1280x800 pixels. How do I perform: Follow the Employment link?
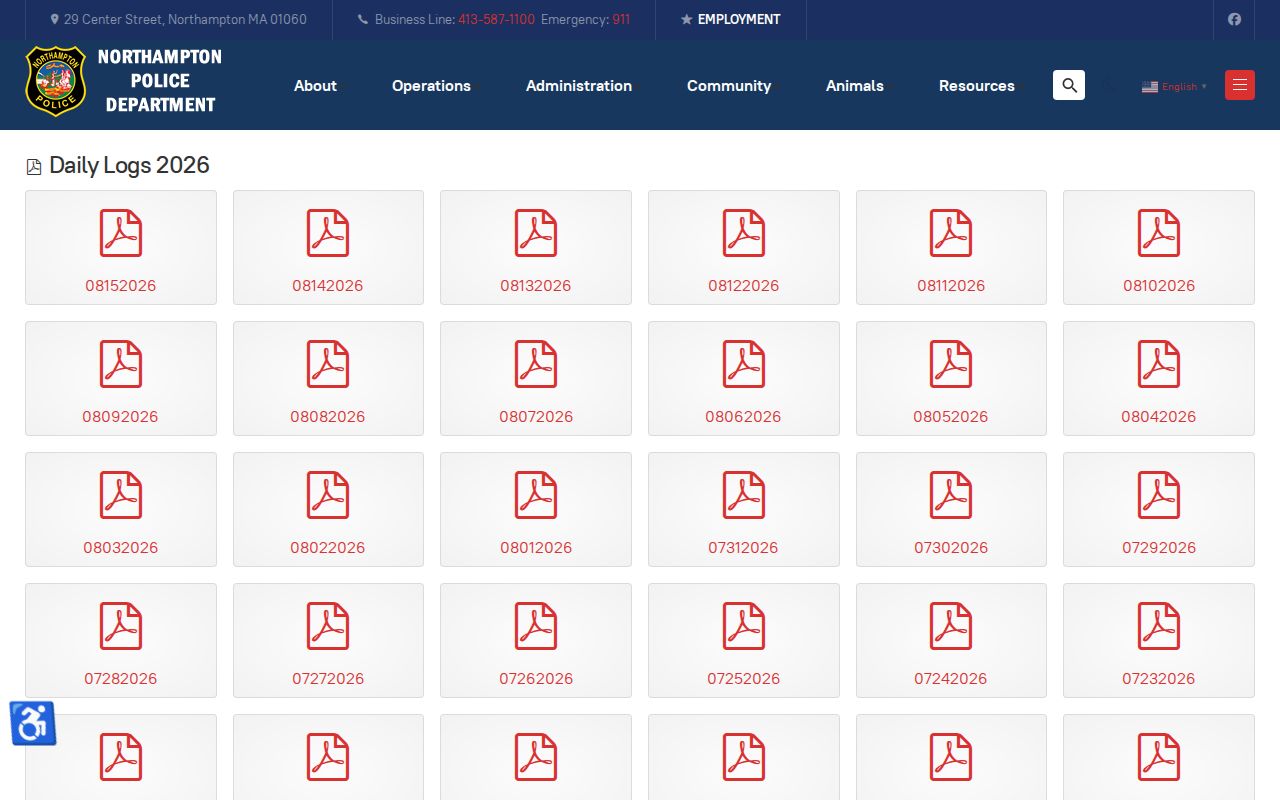(730, 19)
